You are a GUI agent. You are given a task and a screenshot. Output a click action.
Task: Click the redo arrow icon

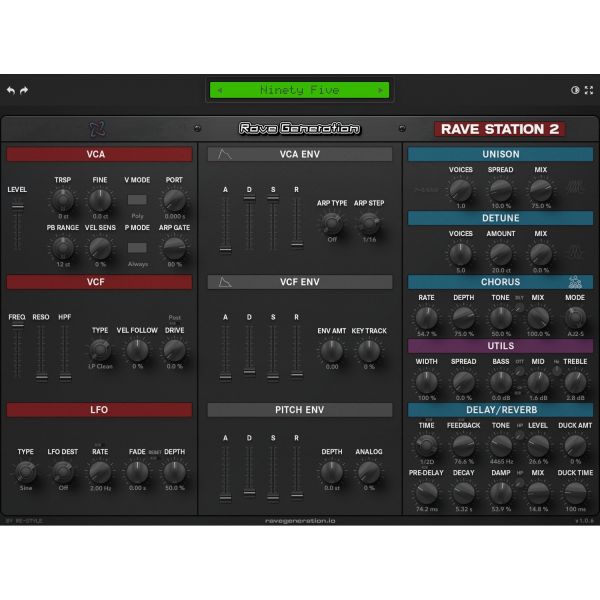(x=24, y=90)
